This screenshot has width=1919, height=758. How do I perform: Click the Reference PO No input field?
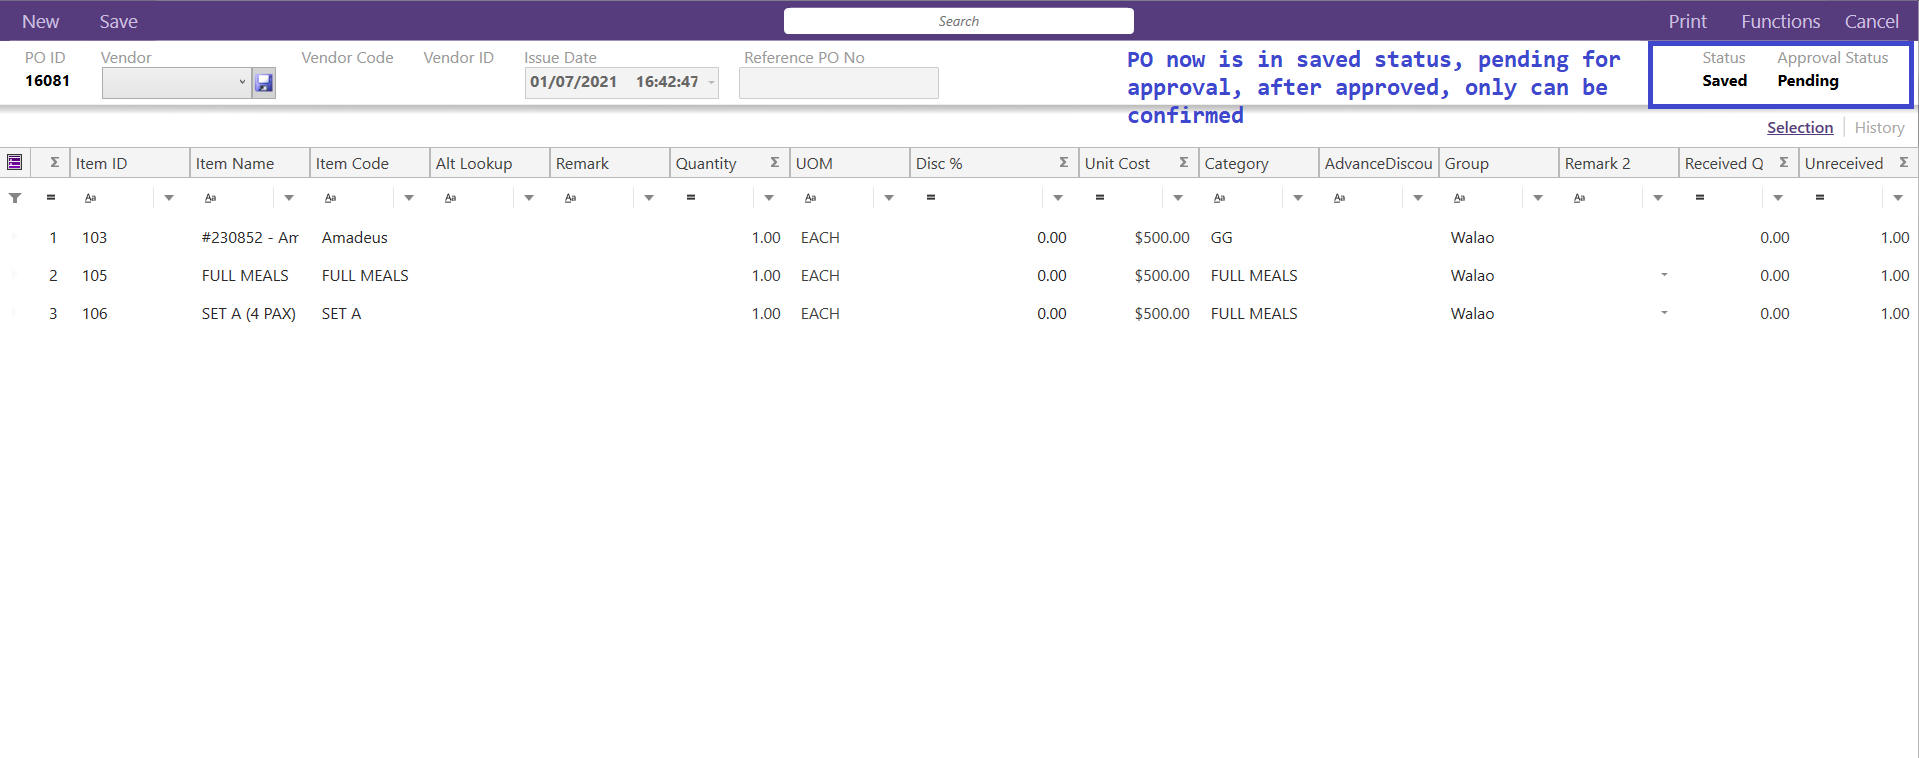point(838,83)
